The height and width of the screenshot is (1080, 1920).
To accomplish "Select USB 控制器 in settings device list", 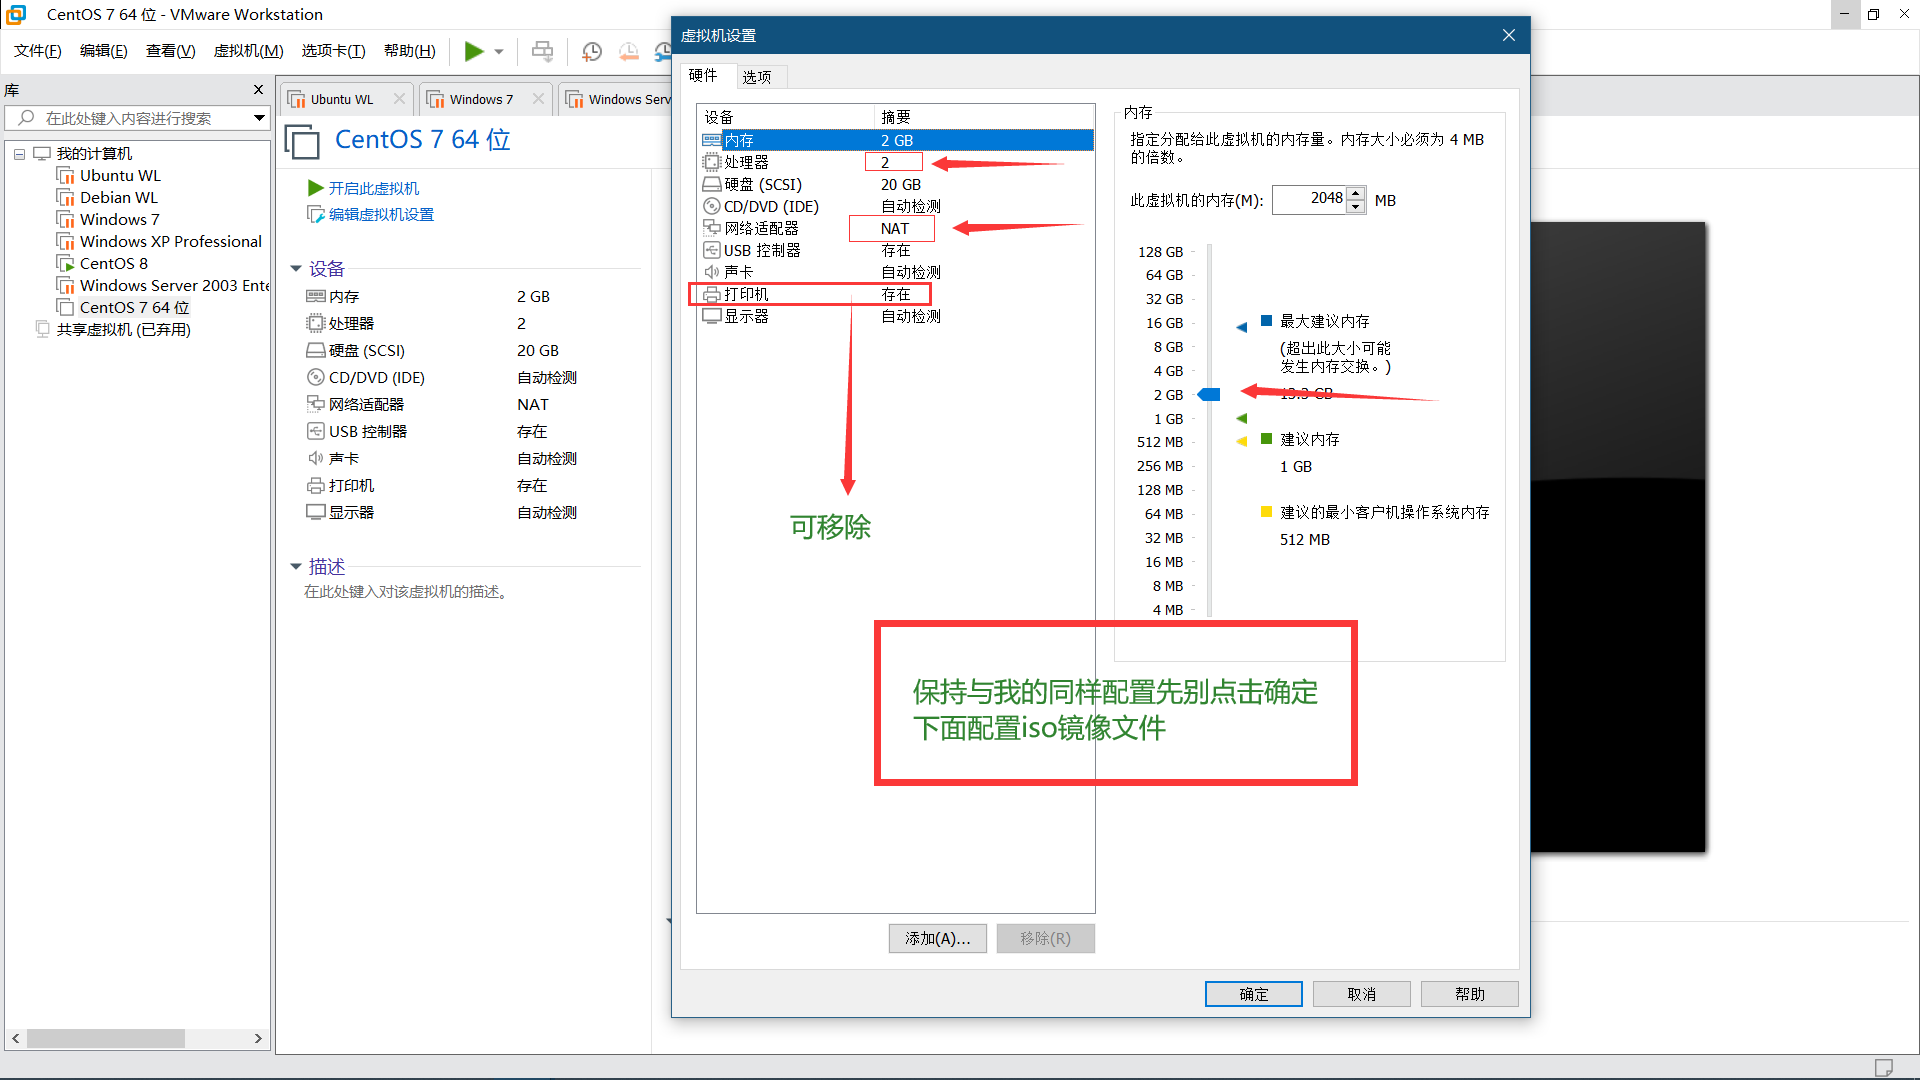I will click(896, 250).
